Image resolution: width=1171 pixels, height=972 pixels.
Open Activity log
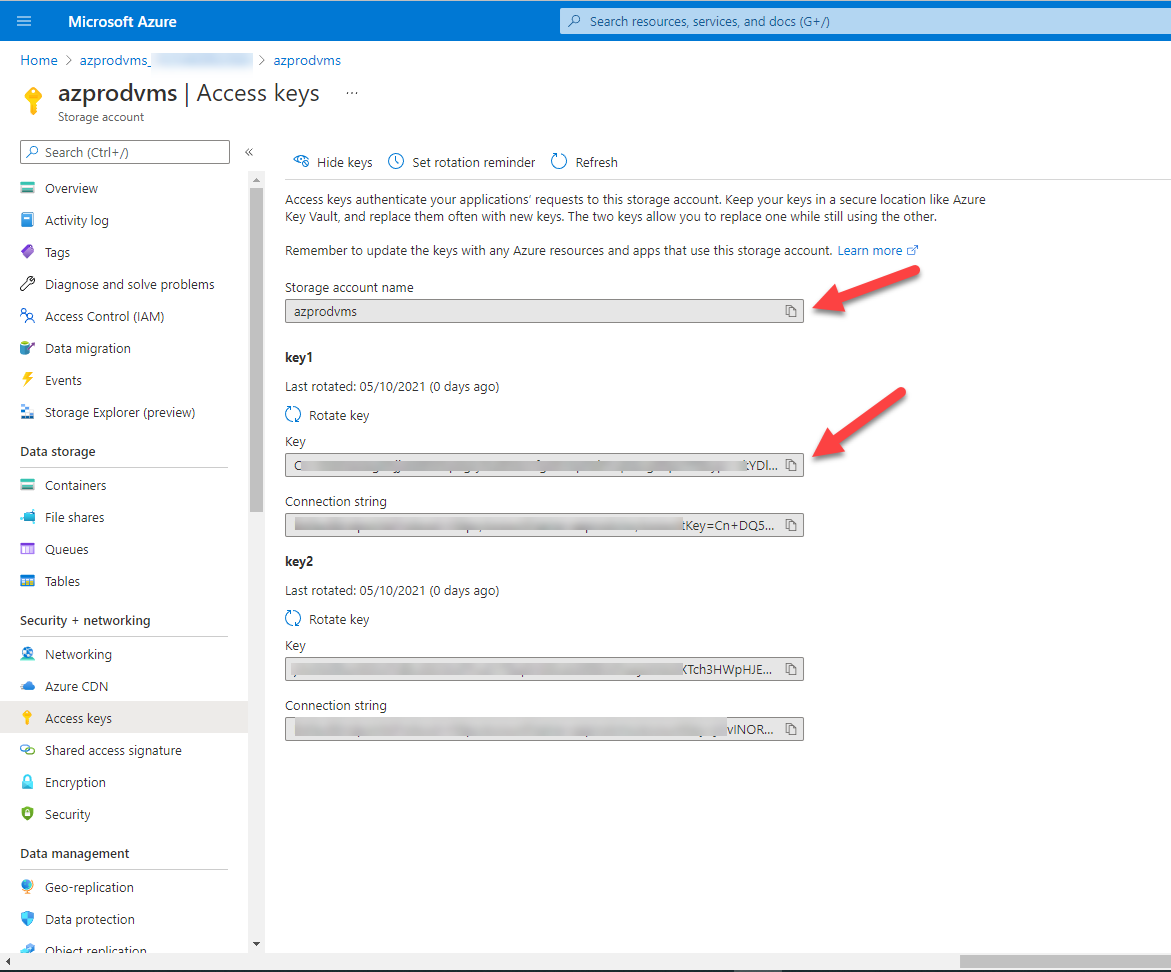tap(76, 221)
